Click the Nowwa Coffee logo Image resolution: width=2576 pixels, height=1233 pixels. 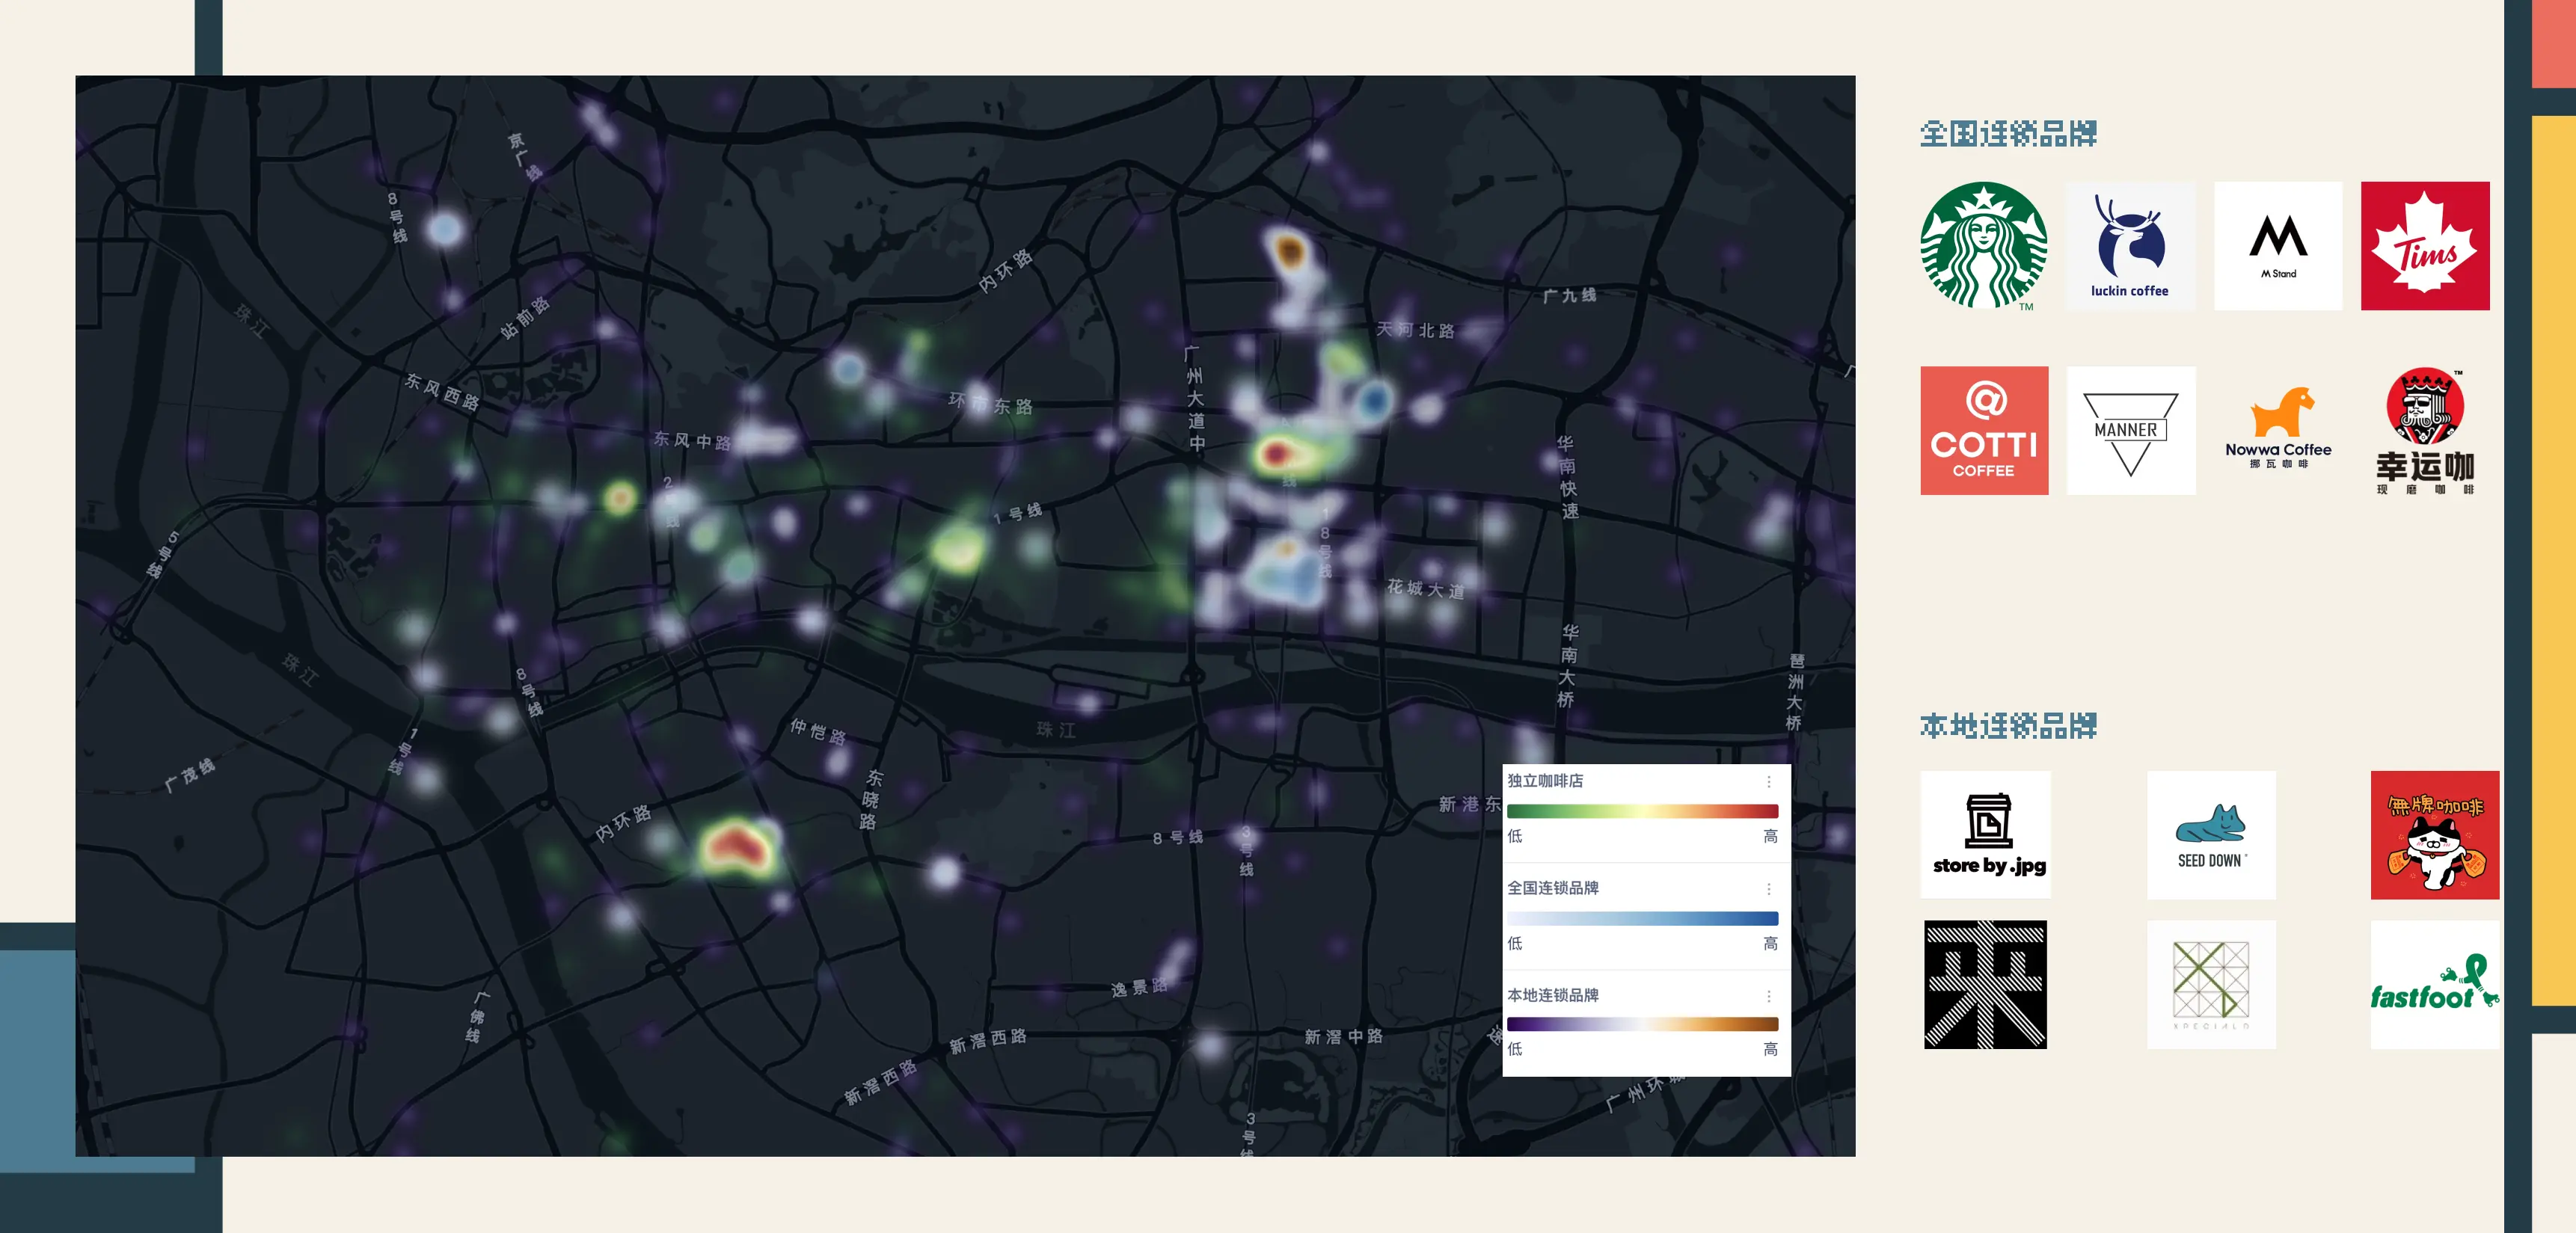(x=2277, y=430)
